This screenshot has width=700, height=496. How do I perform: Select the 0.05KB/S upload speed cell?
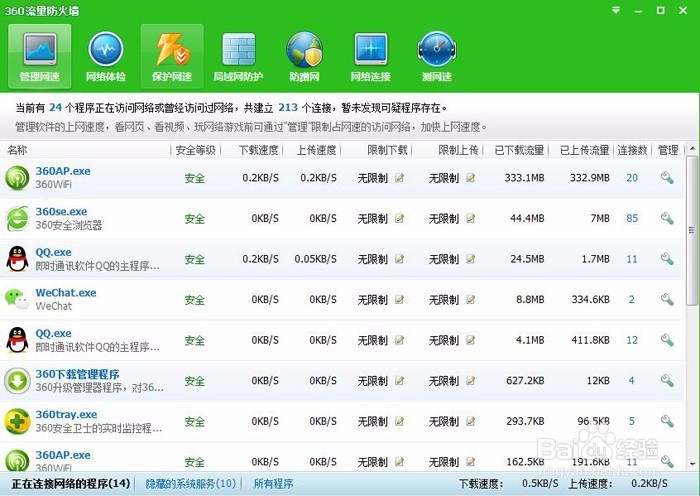pos(316,259)
